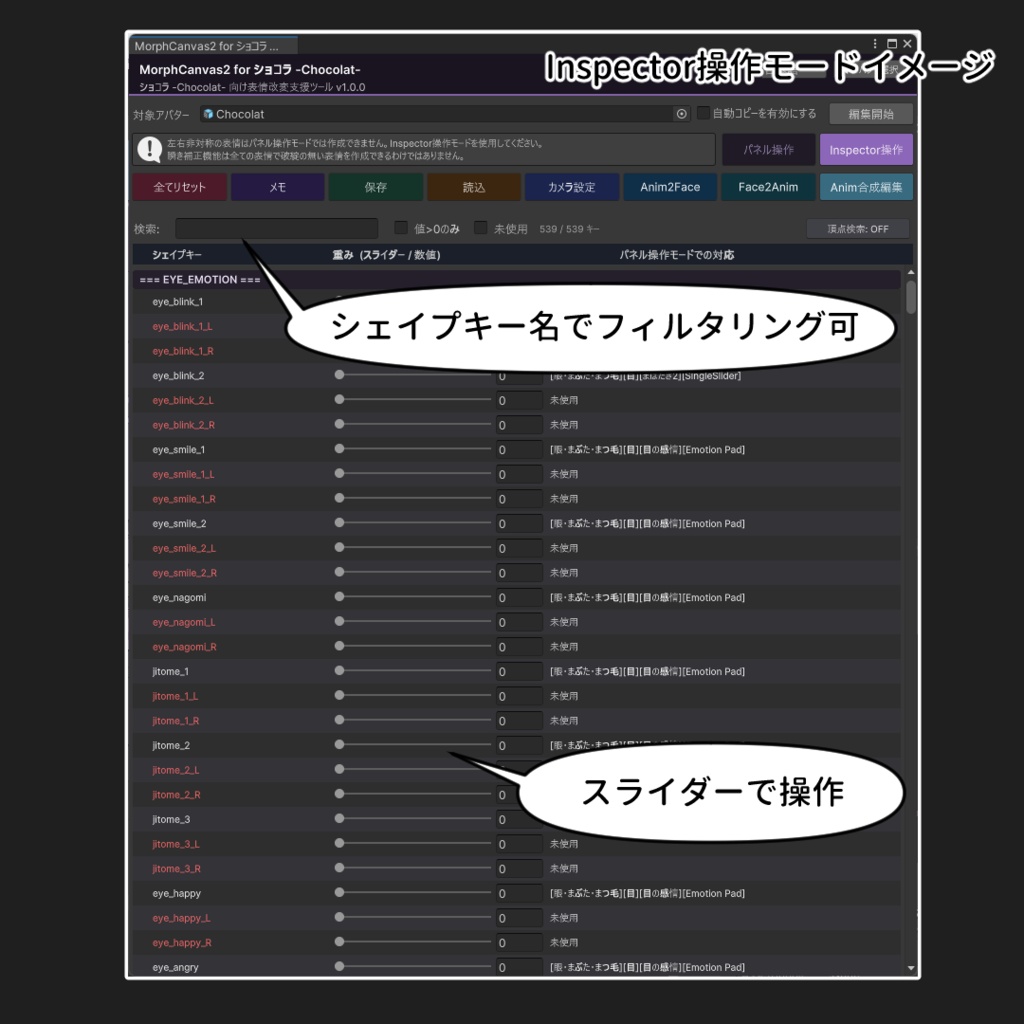
Task: Click the Chocolat avatar cube icon
Action: click(208, 114)
